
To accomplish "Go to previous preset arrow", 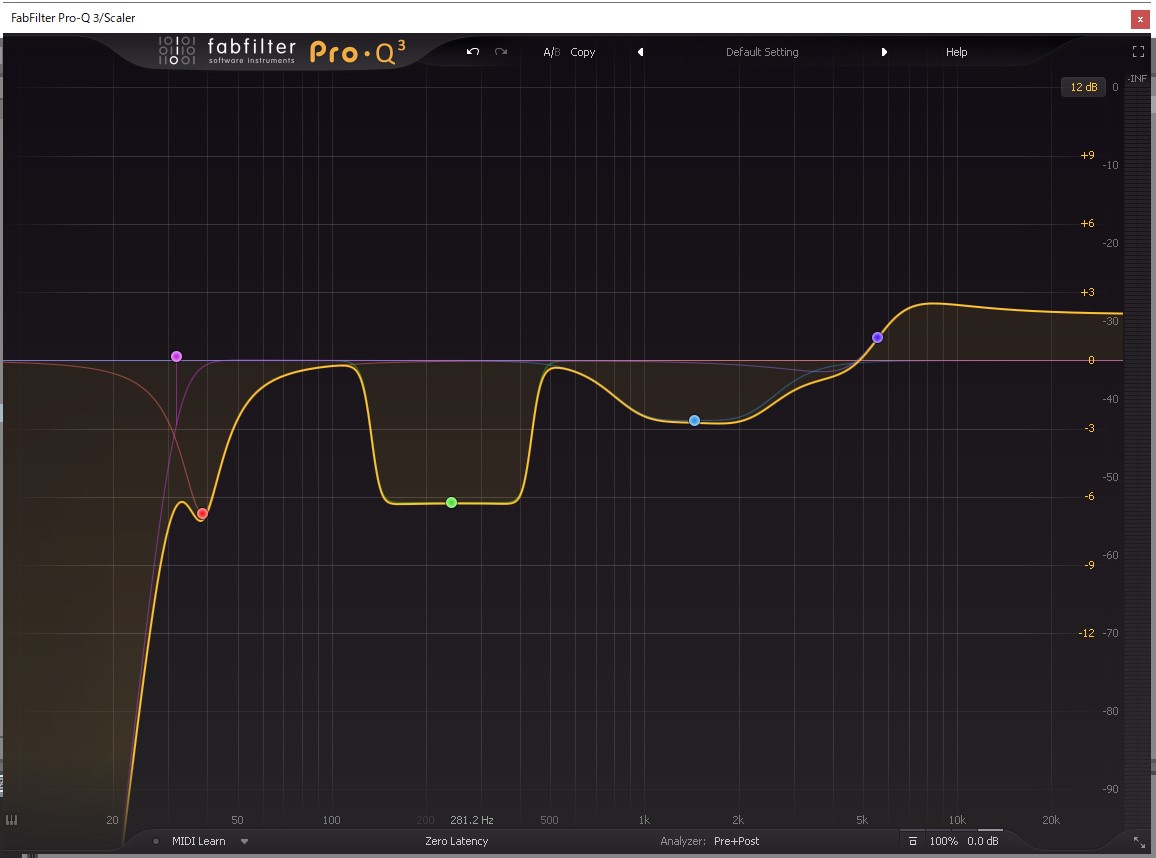I will click(x=641, y=52).
